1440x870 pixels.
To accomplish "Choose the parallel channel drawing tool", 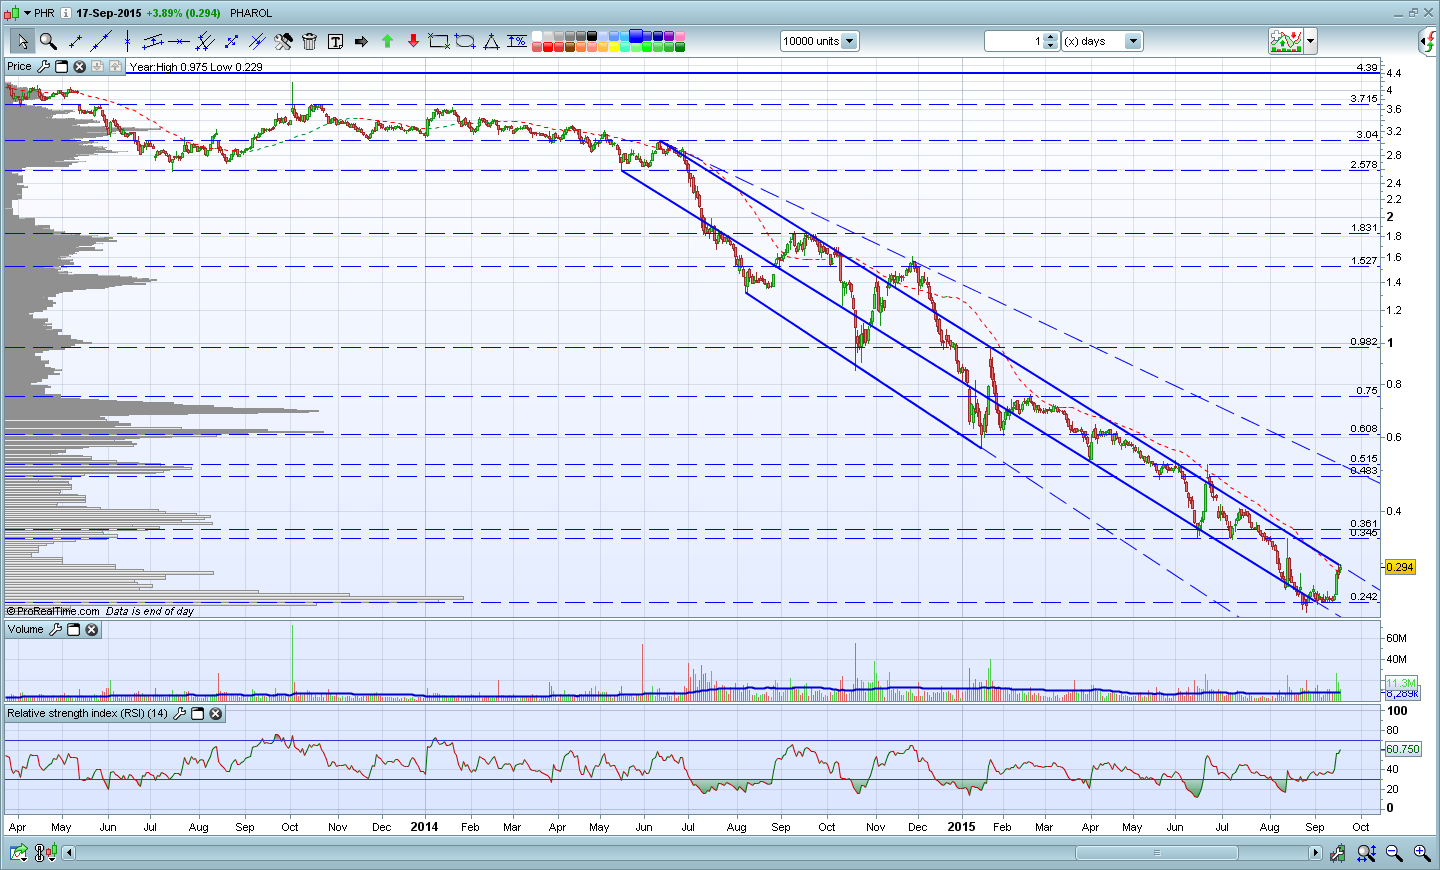I will pos(153,41).
